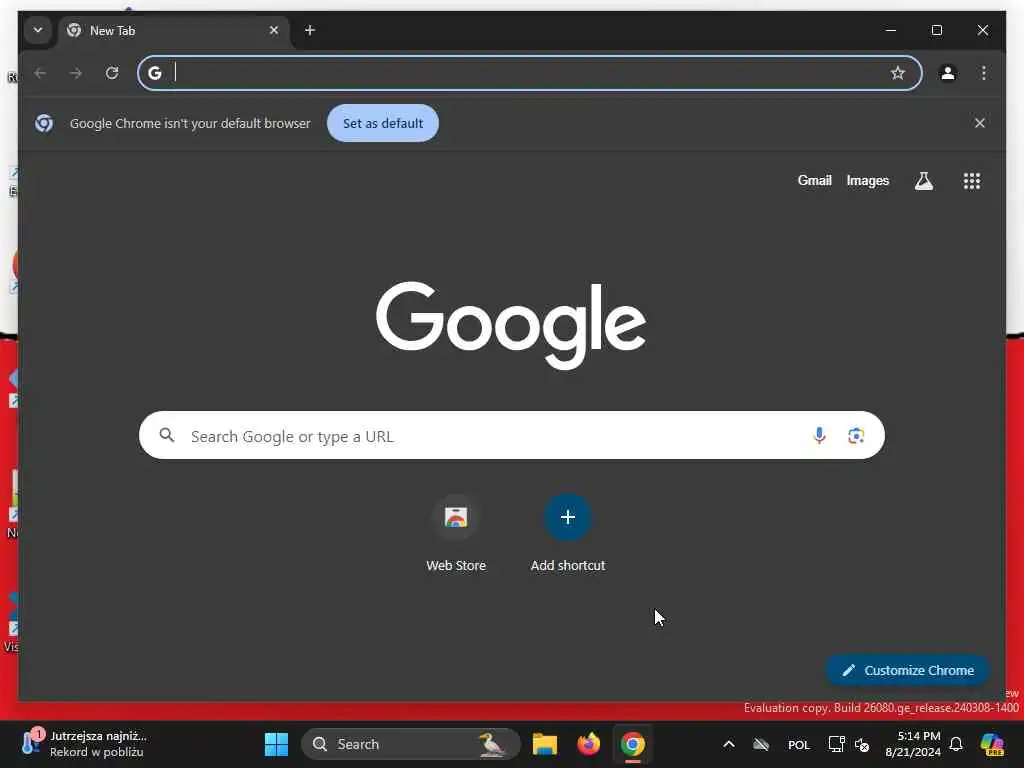Screen dimensions: 1024x768
Task: Click Customize Chrome button
Action: pos(908,670)
